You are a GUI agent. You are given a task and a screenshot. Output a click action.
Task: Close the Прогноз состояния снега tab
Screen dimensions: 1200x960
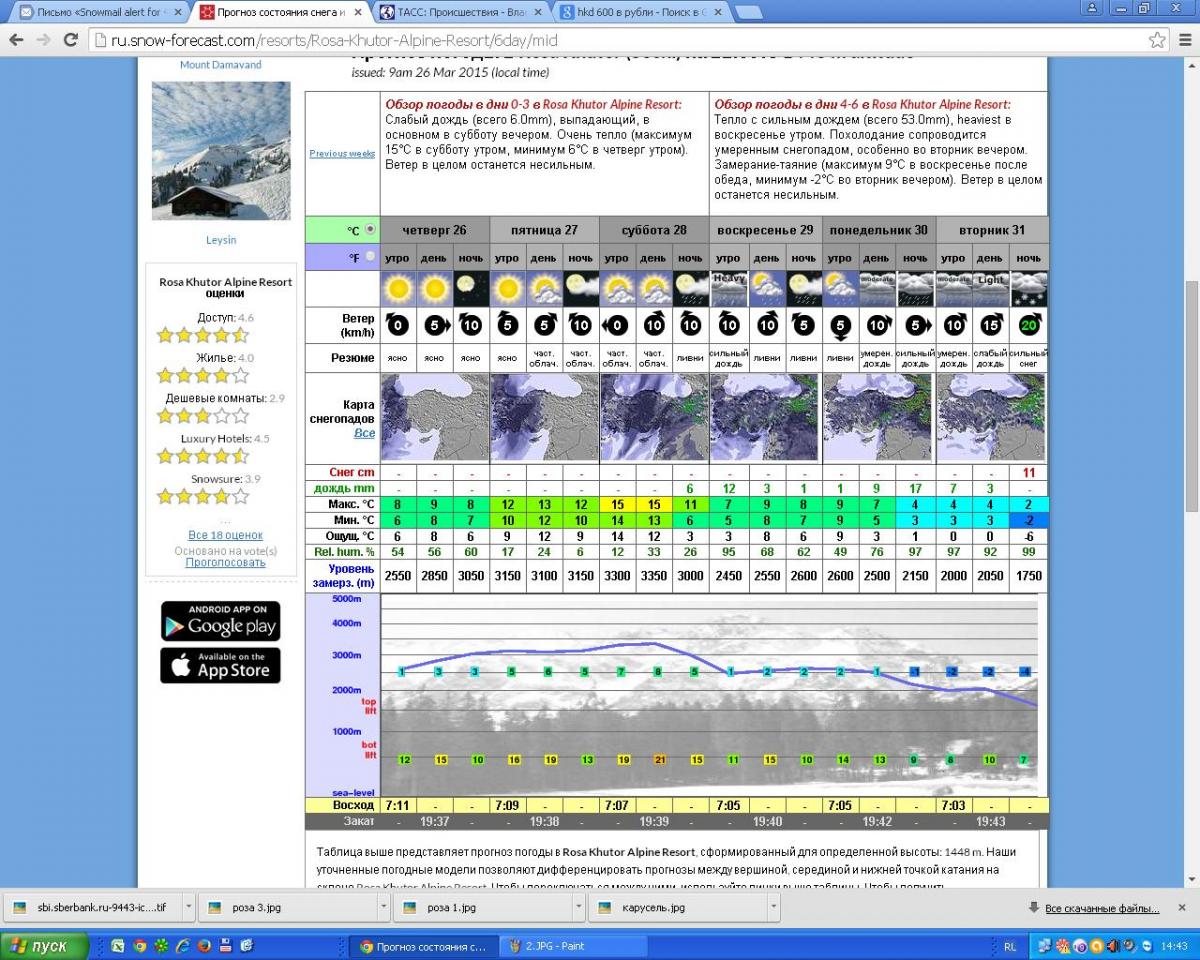(358, 12)
